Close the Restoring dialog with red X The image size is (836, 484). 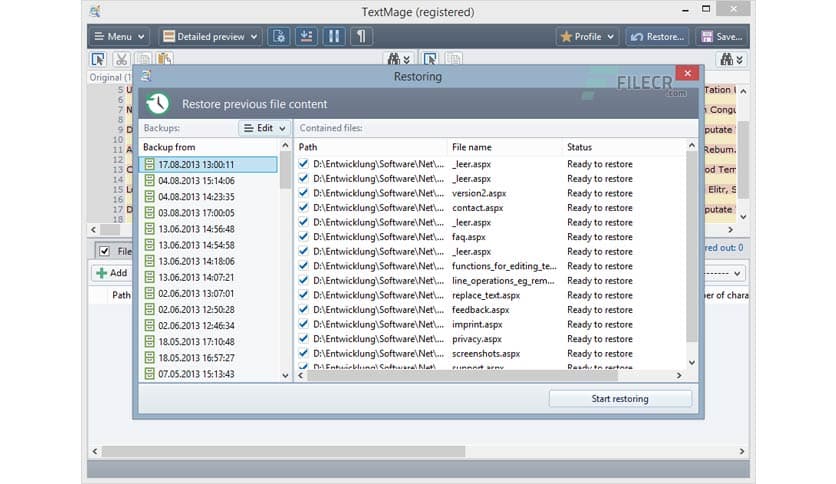687,73
